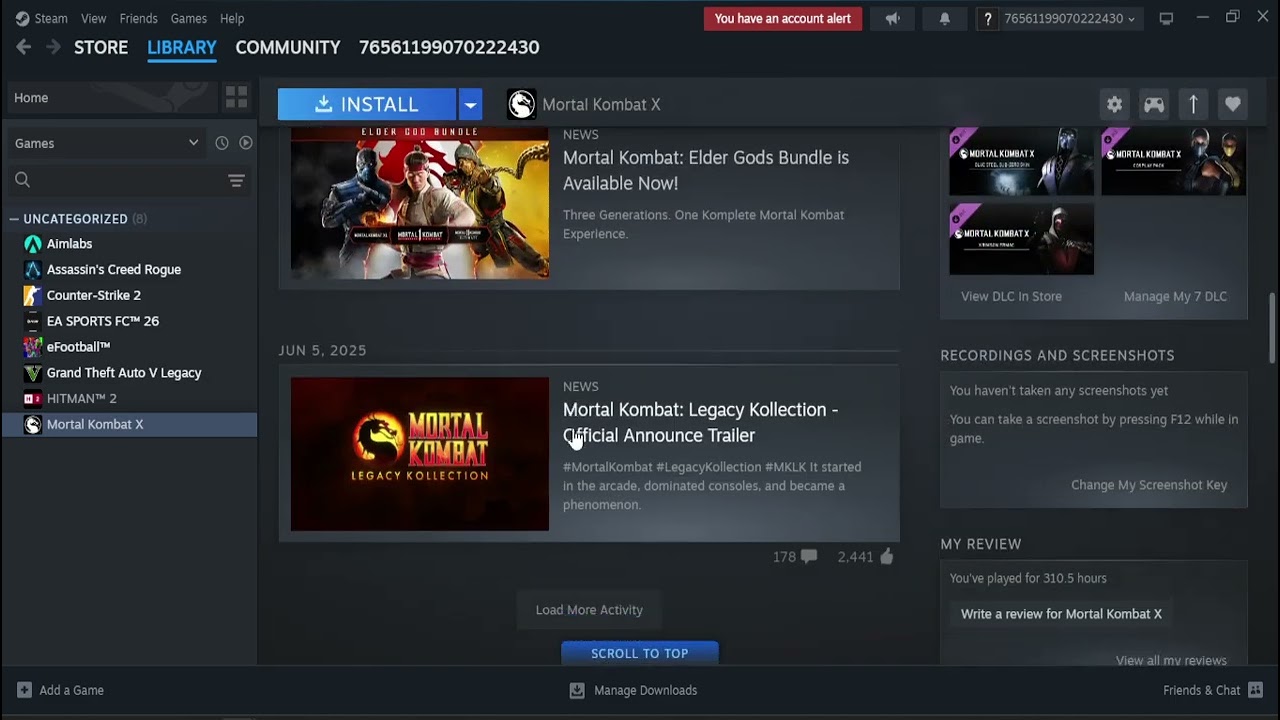Open the install options dropdown arrow
Image resolution: width=1280 pixels, height=720 pixels.
pos(470,104)
